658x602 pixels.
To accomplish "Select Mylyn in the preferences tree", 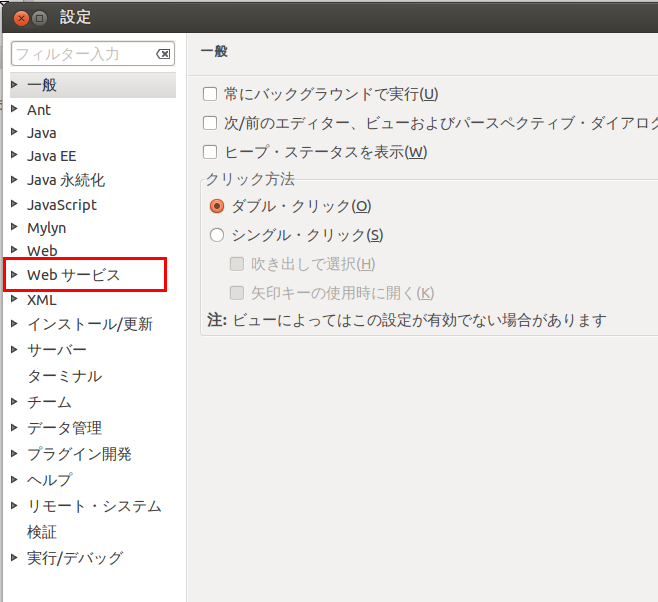I will [x=46, y=228].
